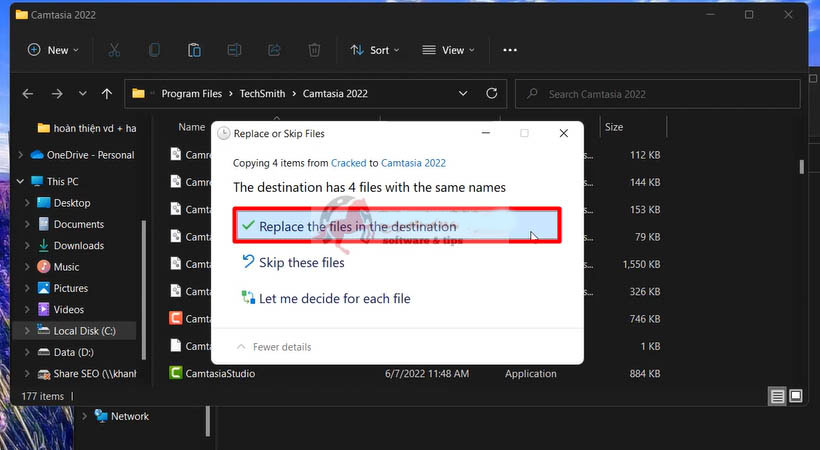Screen dimensions: 820x450
Task: Click the Share icon in toolbar
Action: click(274, 50)
